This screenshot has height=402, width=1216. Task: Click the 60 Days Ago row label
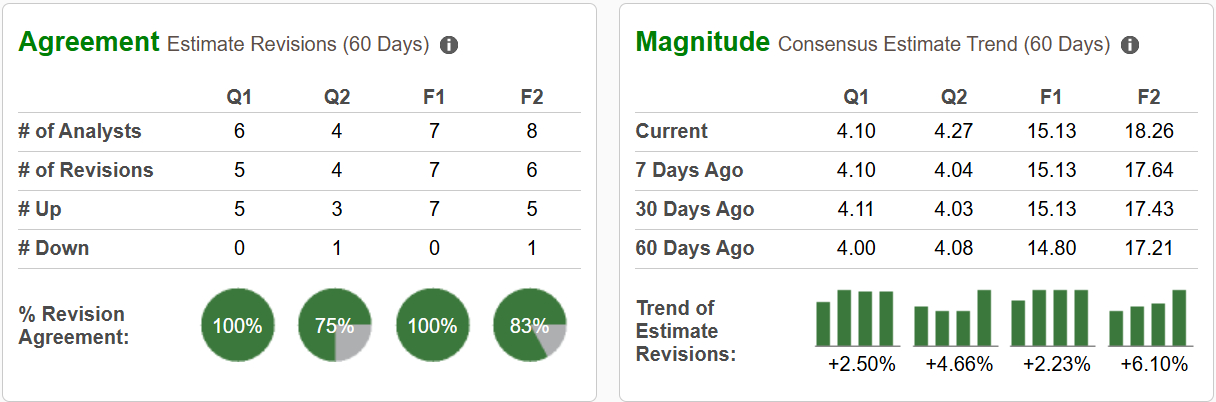tap(695, 248)
